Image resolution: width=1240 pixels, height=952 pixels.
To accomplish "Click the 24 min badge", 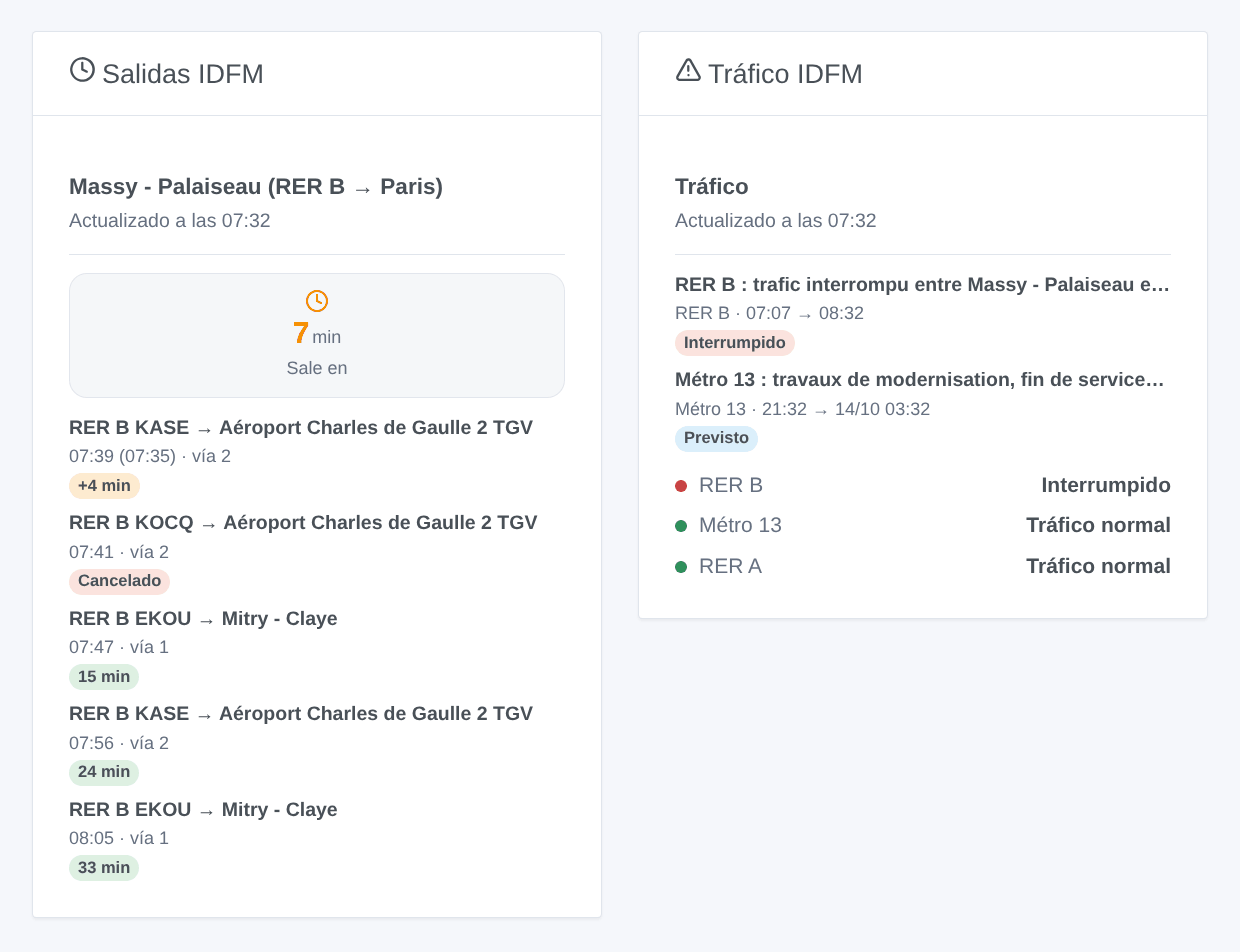I will [x=104, y=772].
